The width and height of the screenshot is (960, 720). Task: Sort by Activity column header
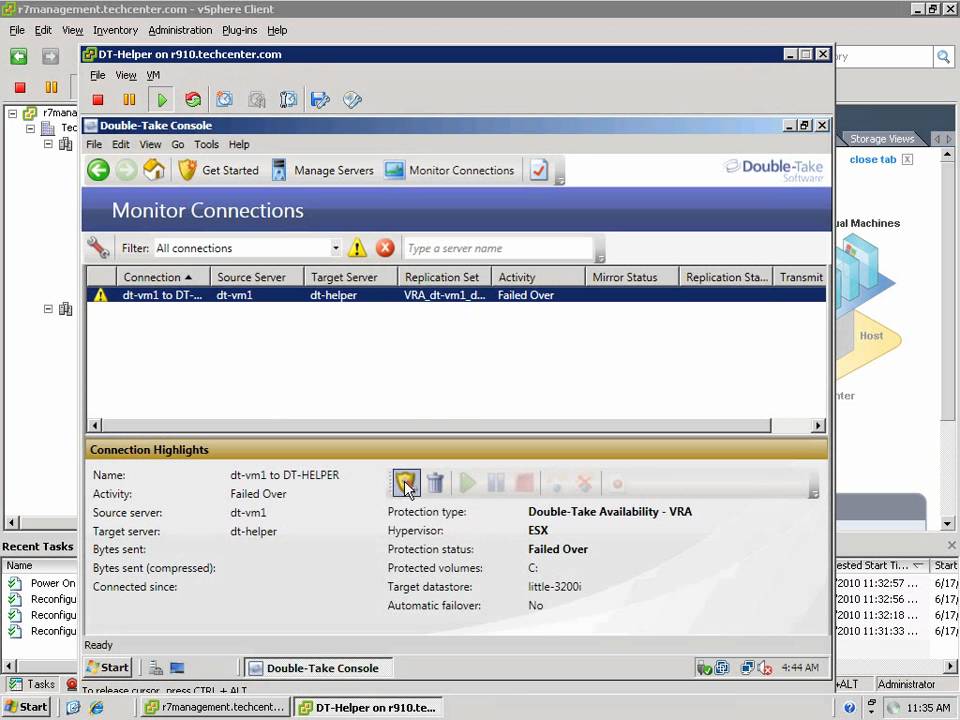point(538,277)
